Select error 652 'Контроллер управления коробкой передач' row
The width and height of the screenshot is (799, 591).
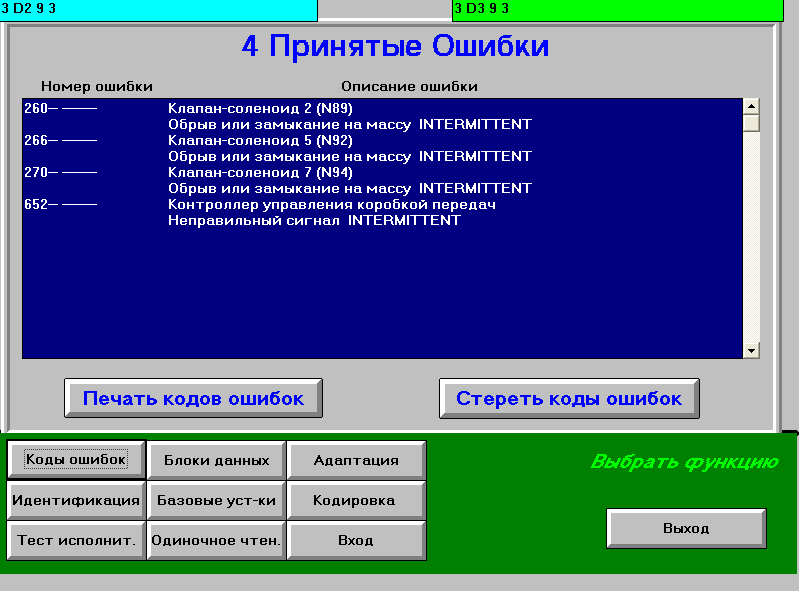coord(382,204)
